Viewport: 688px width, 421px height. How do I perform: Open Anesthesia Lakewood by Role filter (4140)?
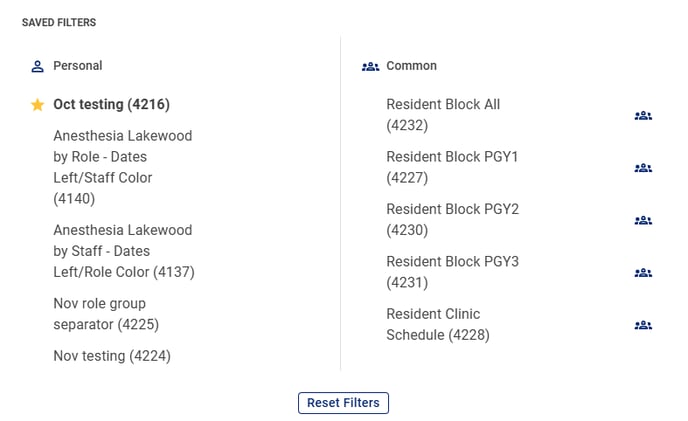point(122,167)
